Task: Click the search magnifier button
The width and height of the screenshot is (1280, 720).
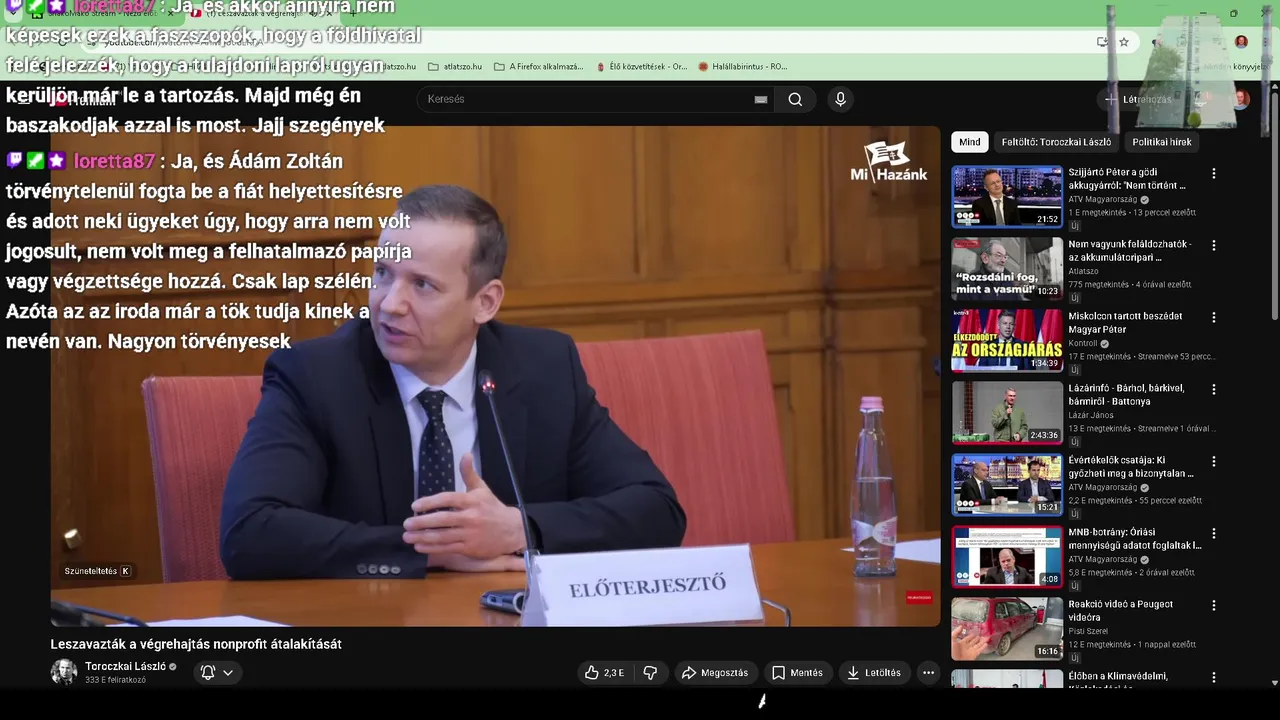Action: click(x=795, y=99)
